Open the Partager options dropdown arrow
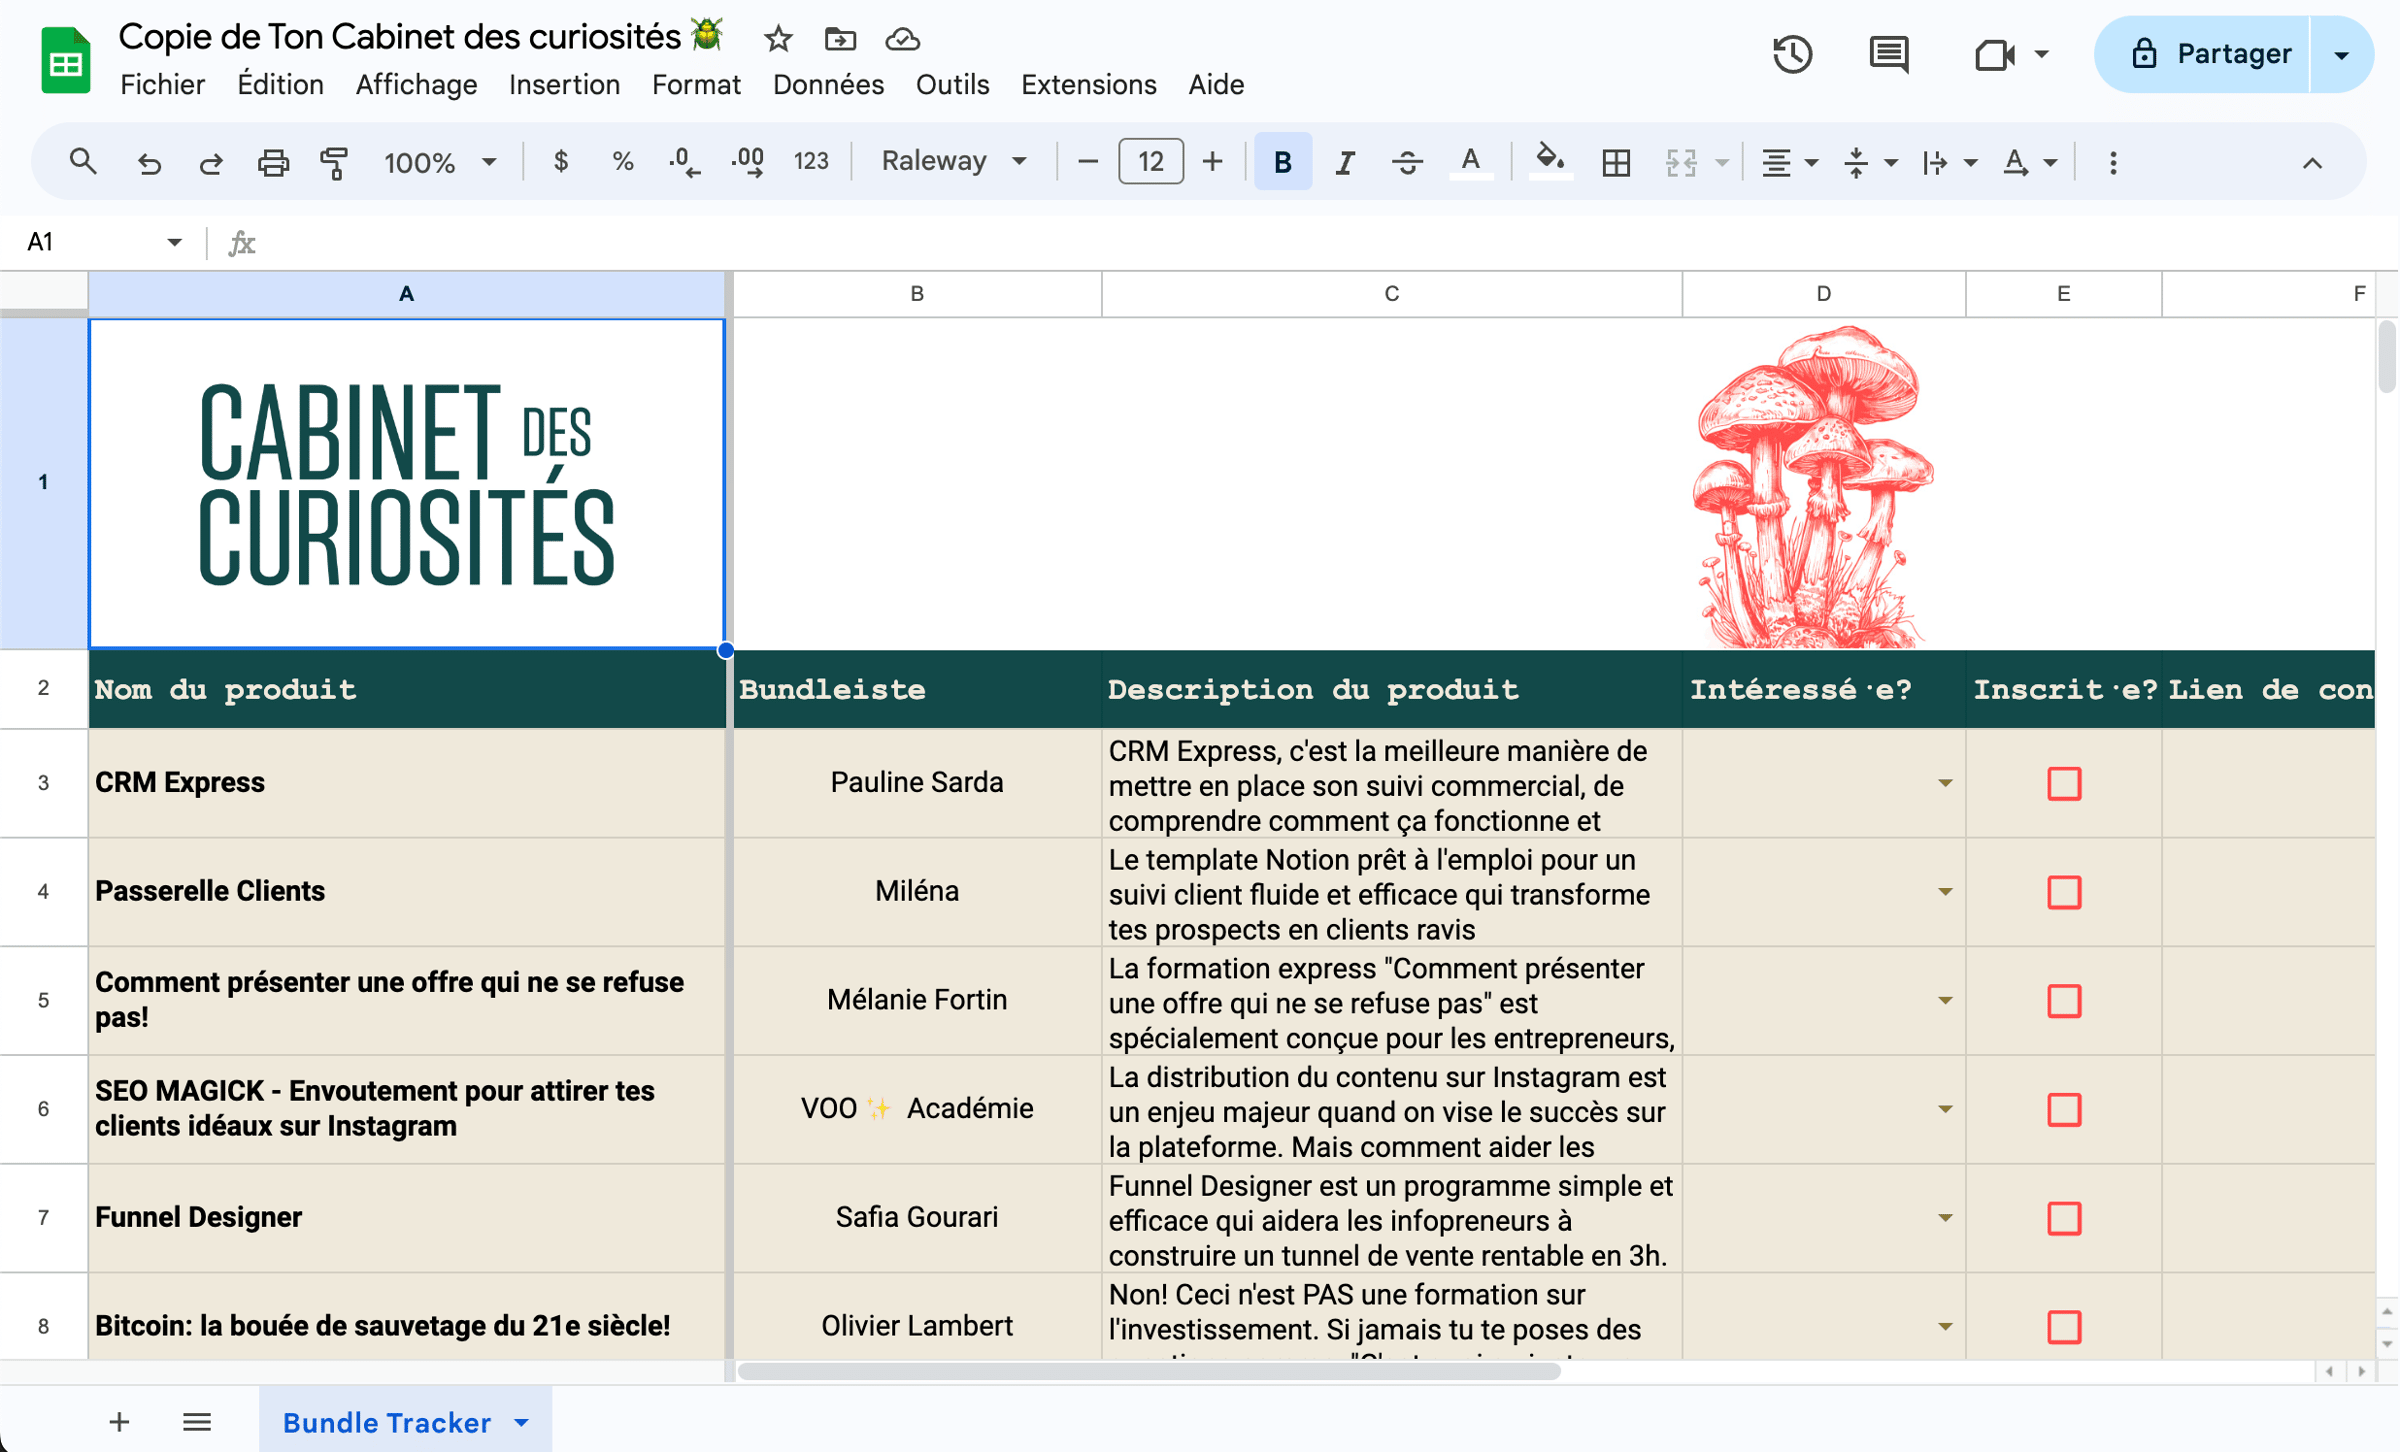The width and height of the screenshot is (2400, 1452). pos(2342,55)
